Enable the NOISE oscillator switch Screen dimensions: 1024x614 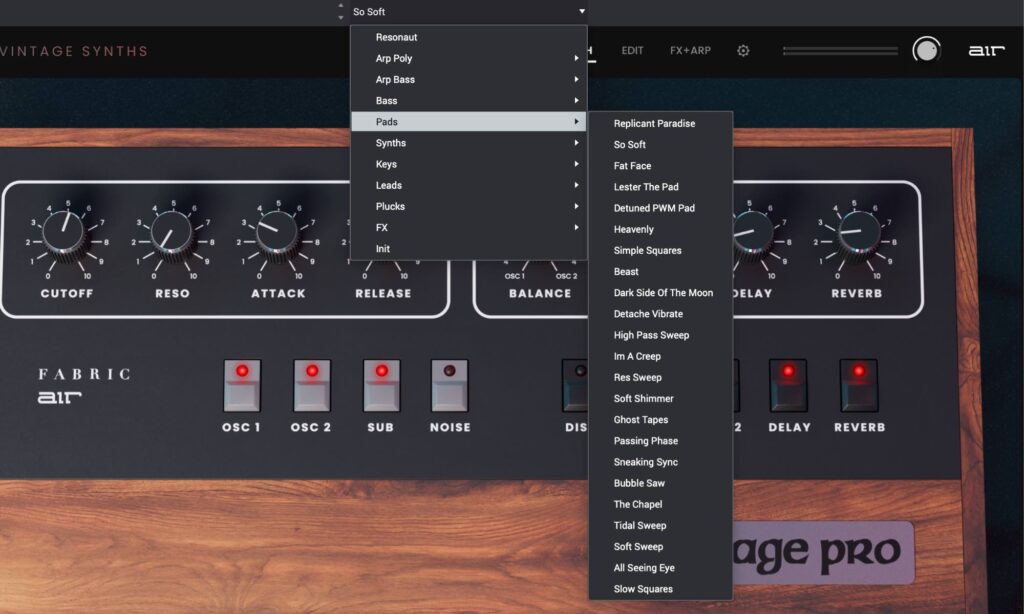point(450,384)
